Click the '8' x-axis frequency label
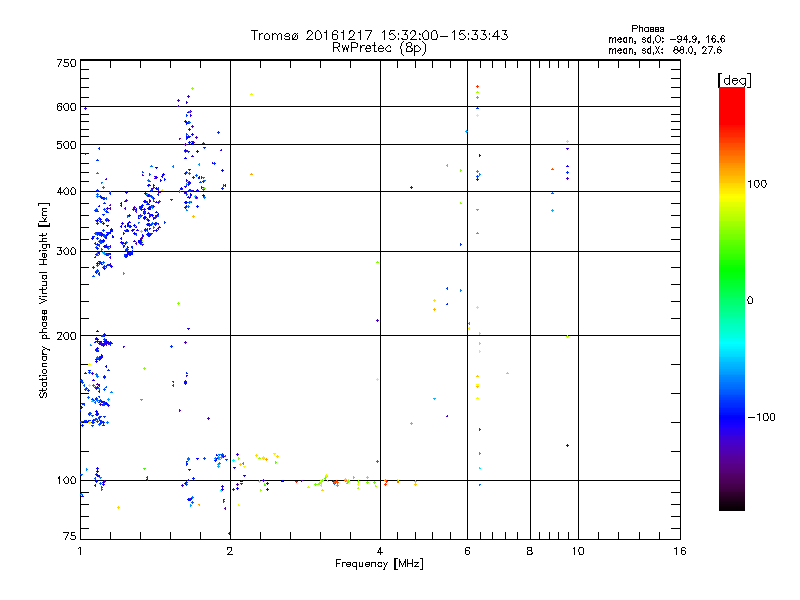 530,551
